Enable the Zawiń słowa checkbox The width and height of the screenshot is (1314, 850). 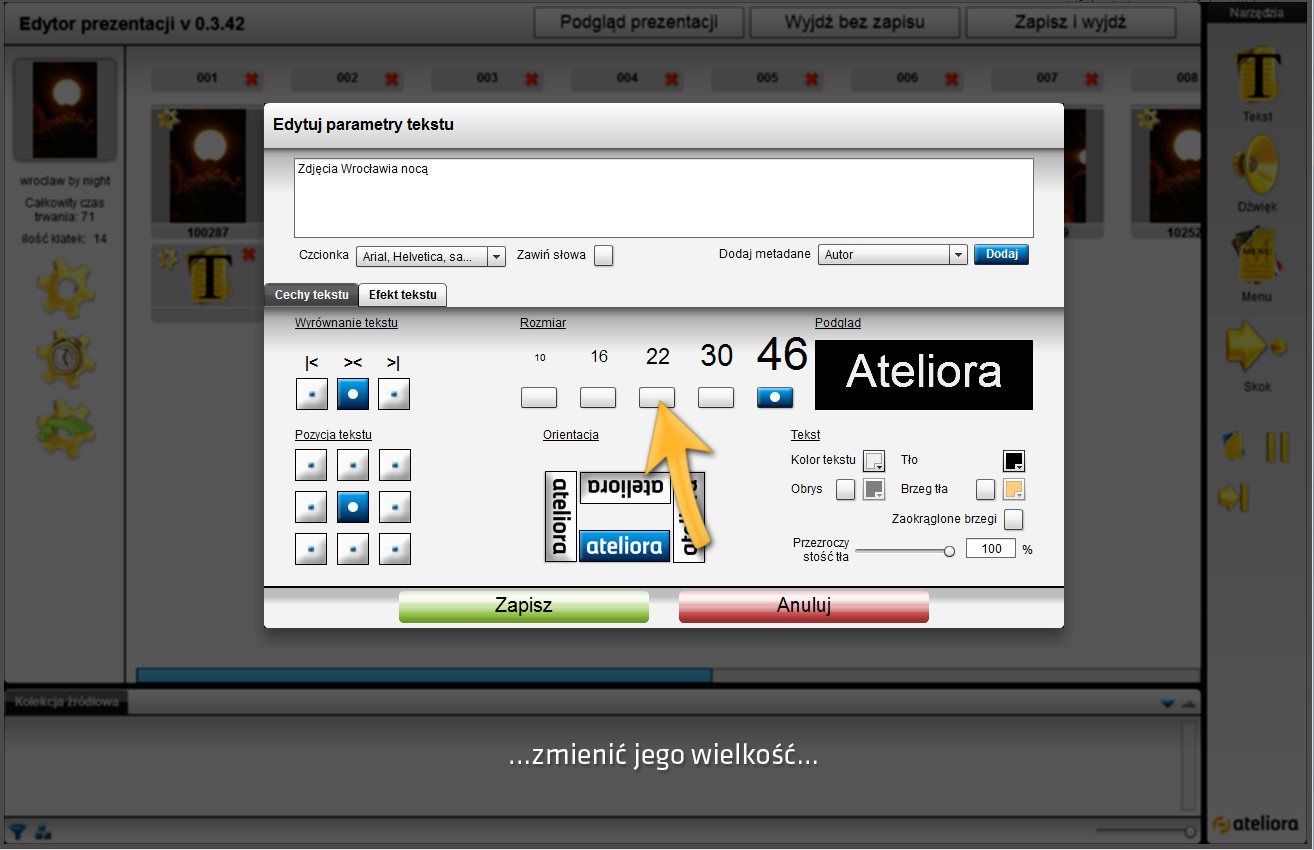click(603, 256)
